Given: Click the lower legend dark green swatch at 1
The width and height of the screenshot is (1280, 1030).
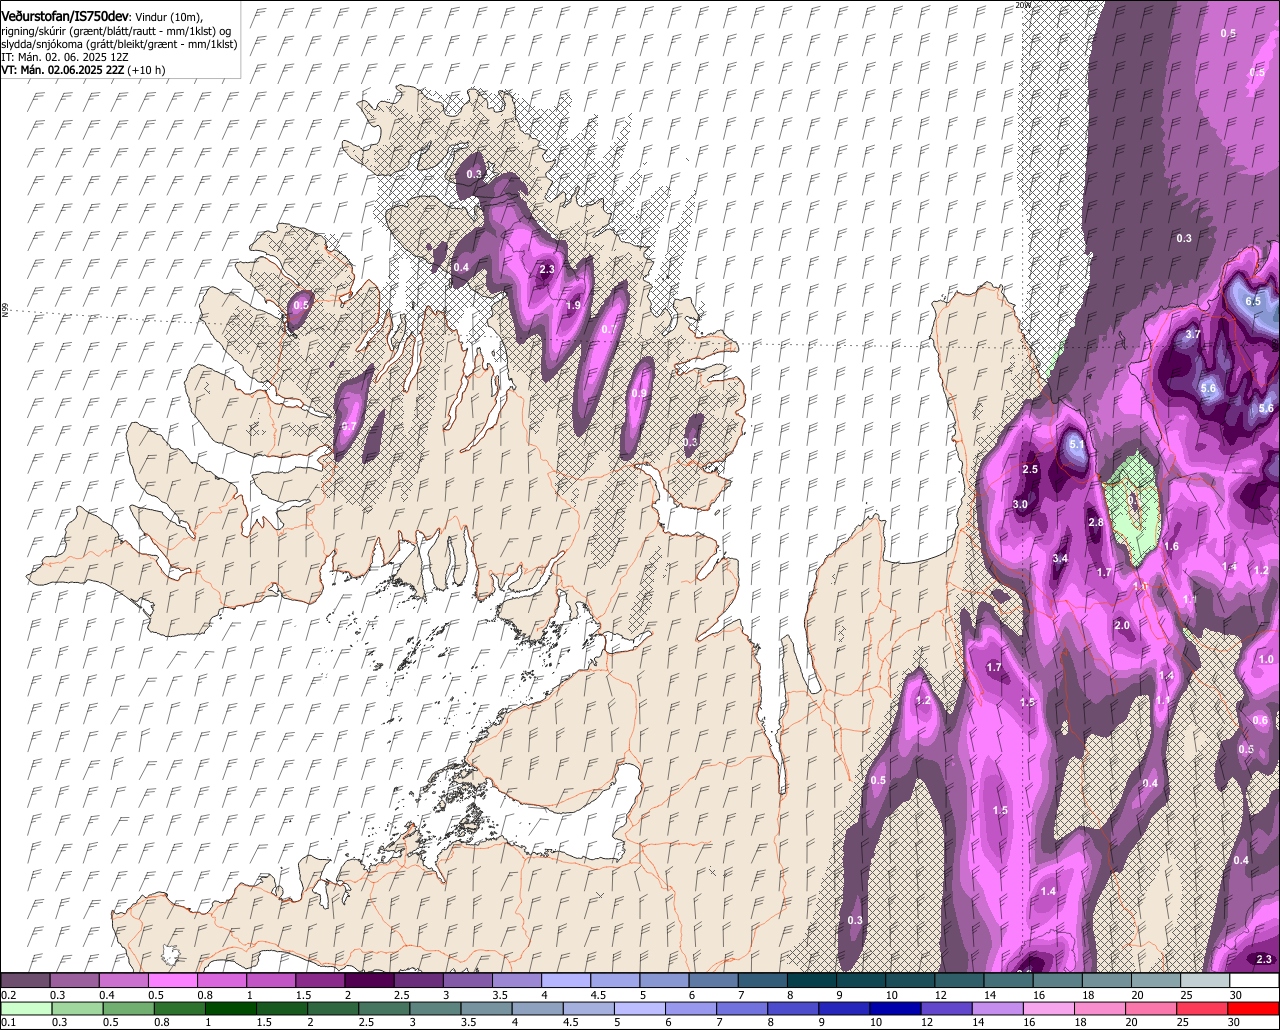Looking at the screenshot, I should coord(231,1009).
